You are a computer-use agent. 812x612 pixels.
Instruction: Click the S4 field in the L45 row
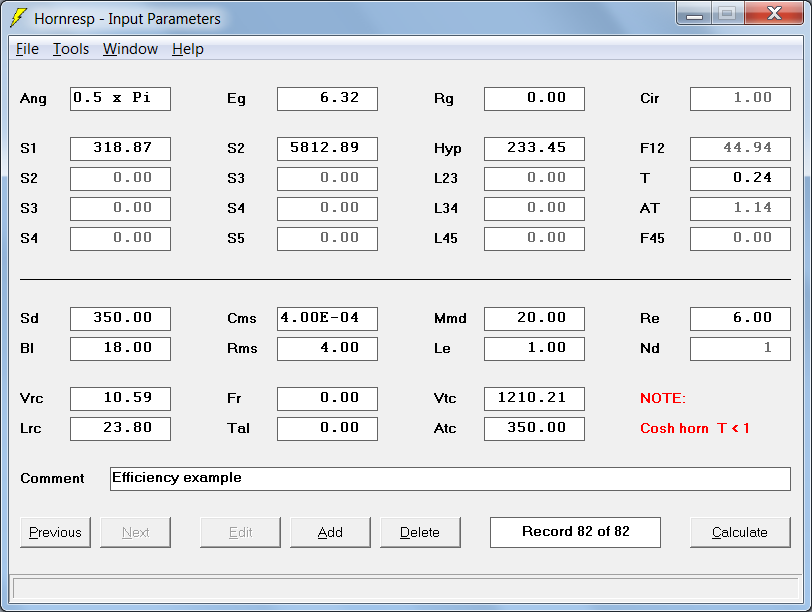(120, 239)
